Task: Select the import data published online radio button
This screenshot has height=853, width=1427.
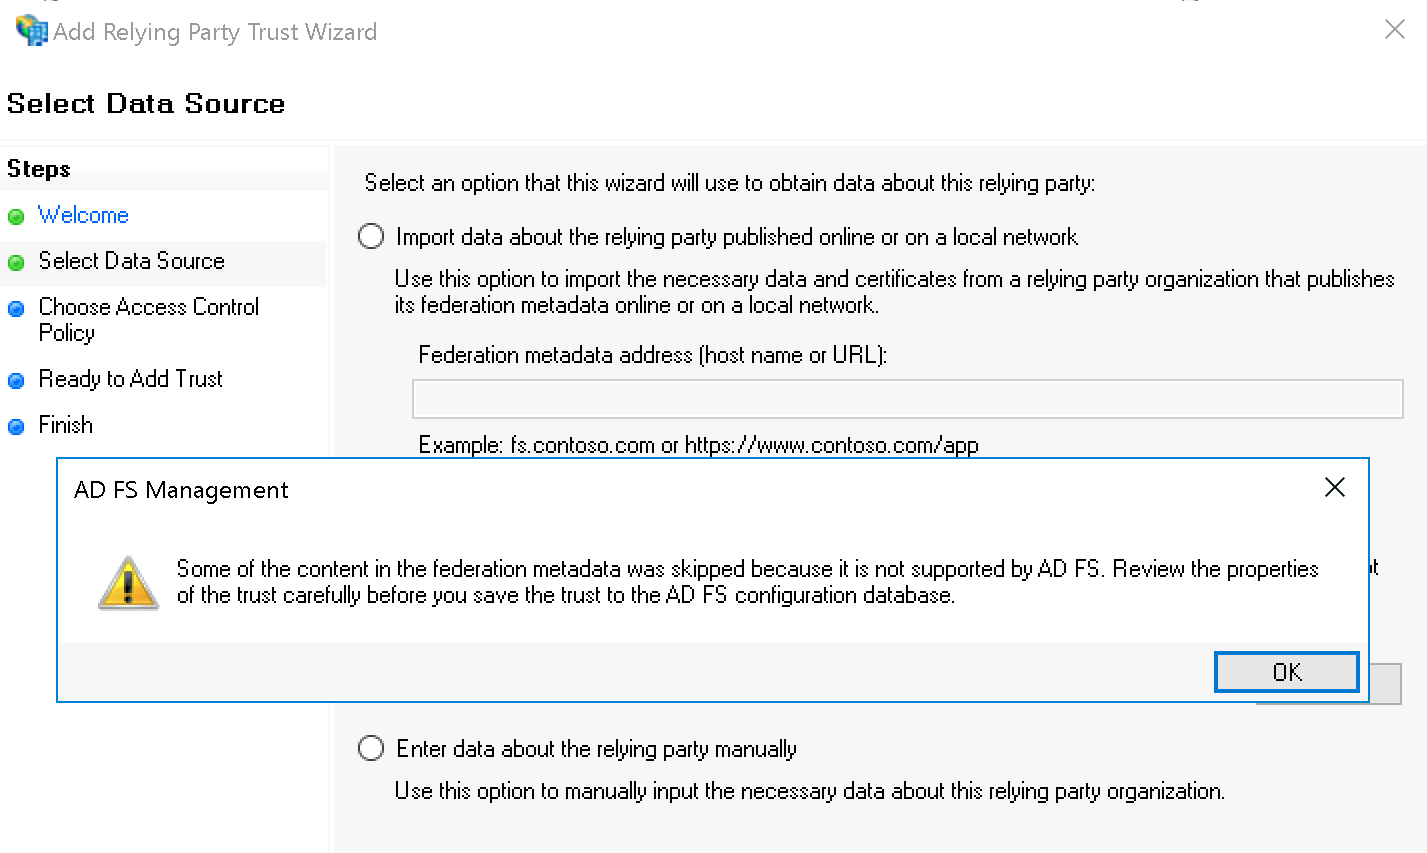Action: point(371,237)
